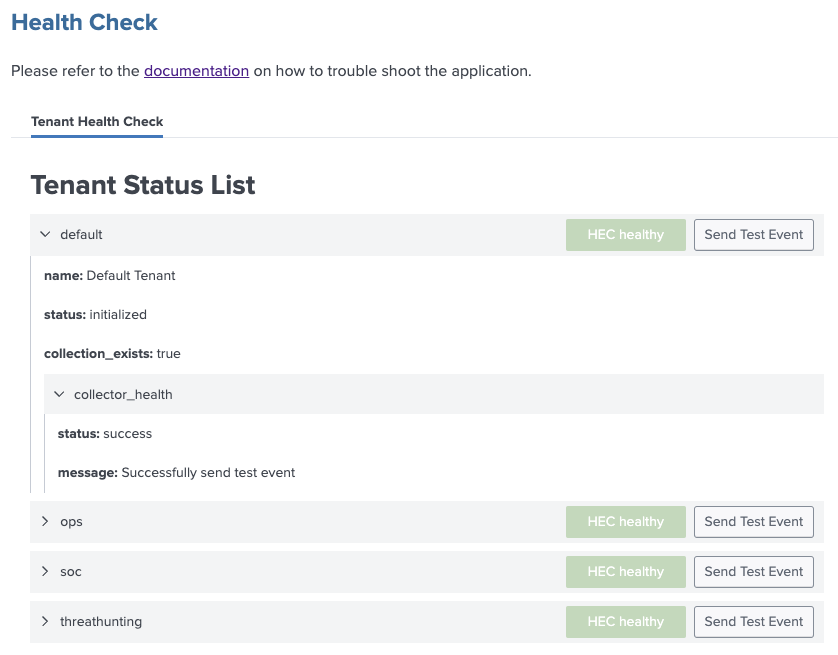Click the collector_health label text
The height and width of the screenshot is (655, 838).
(123, 395)
